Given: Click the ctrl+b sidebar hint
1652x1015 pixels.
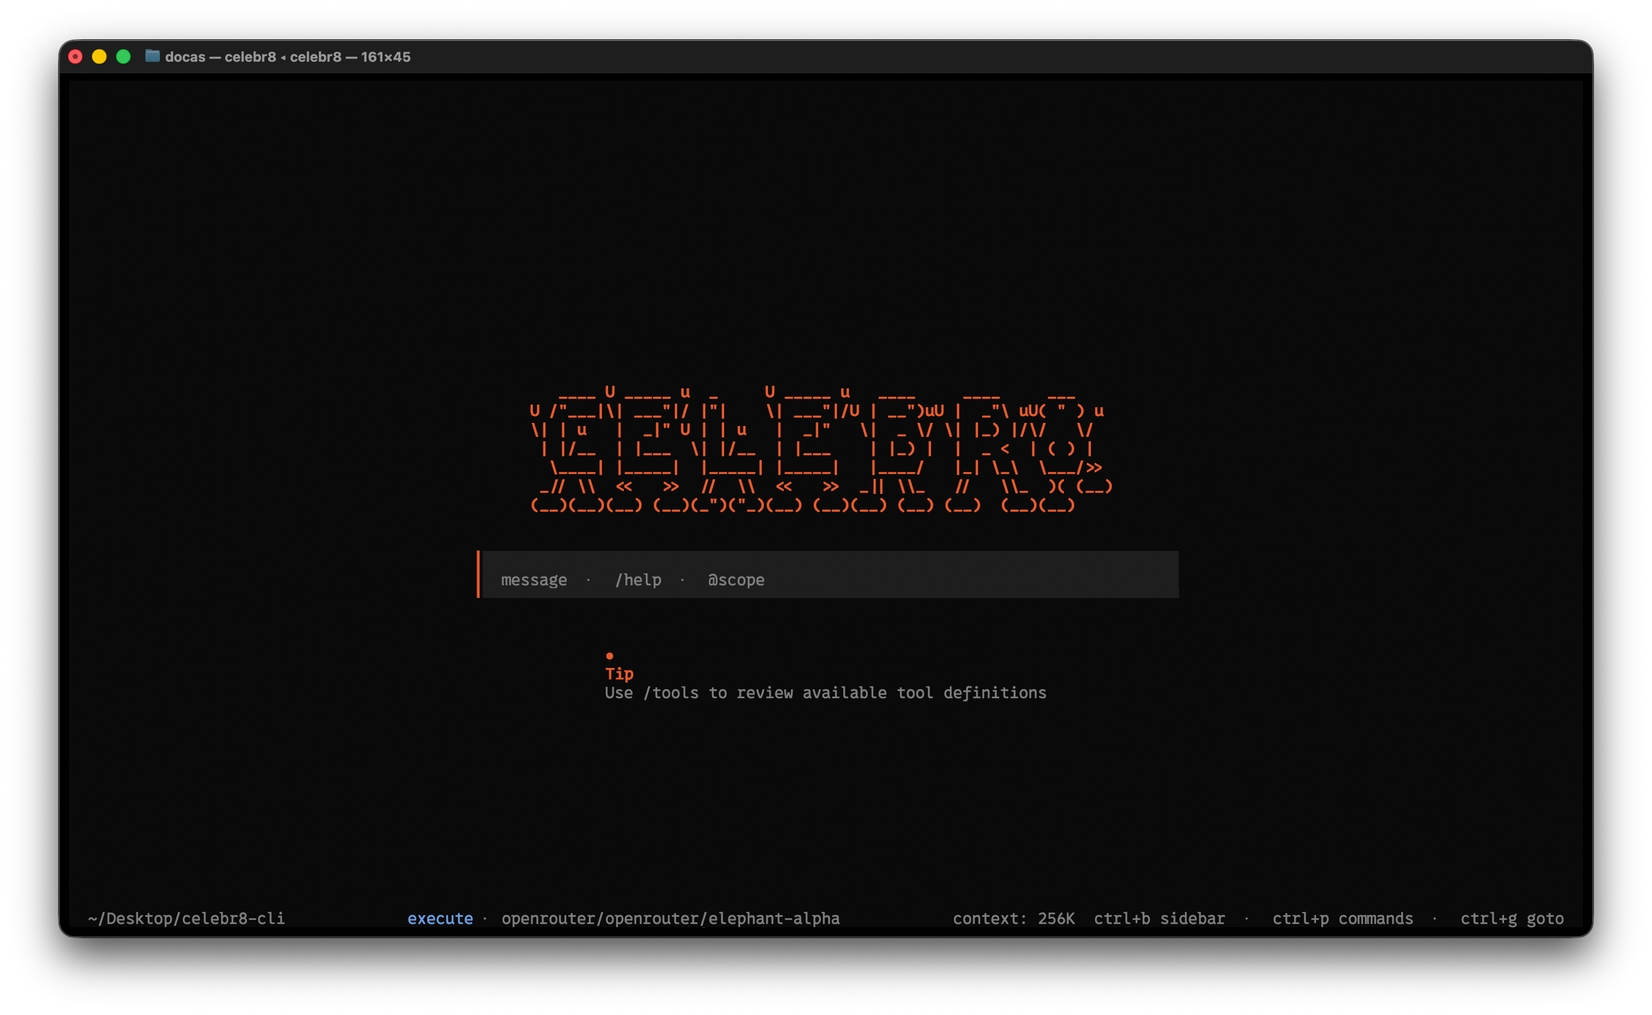Looking at the screenshot, I should pos(1159,918).
